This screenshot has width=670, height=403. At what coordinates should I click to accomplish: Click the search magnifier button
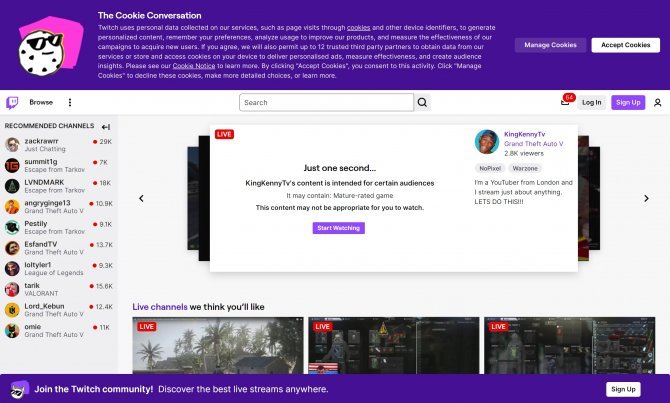tap(422, 103)
